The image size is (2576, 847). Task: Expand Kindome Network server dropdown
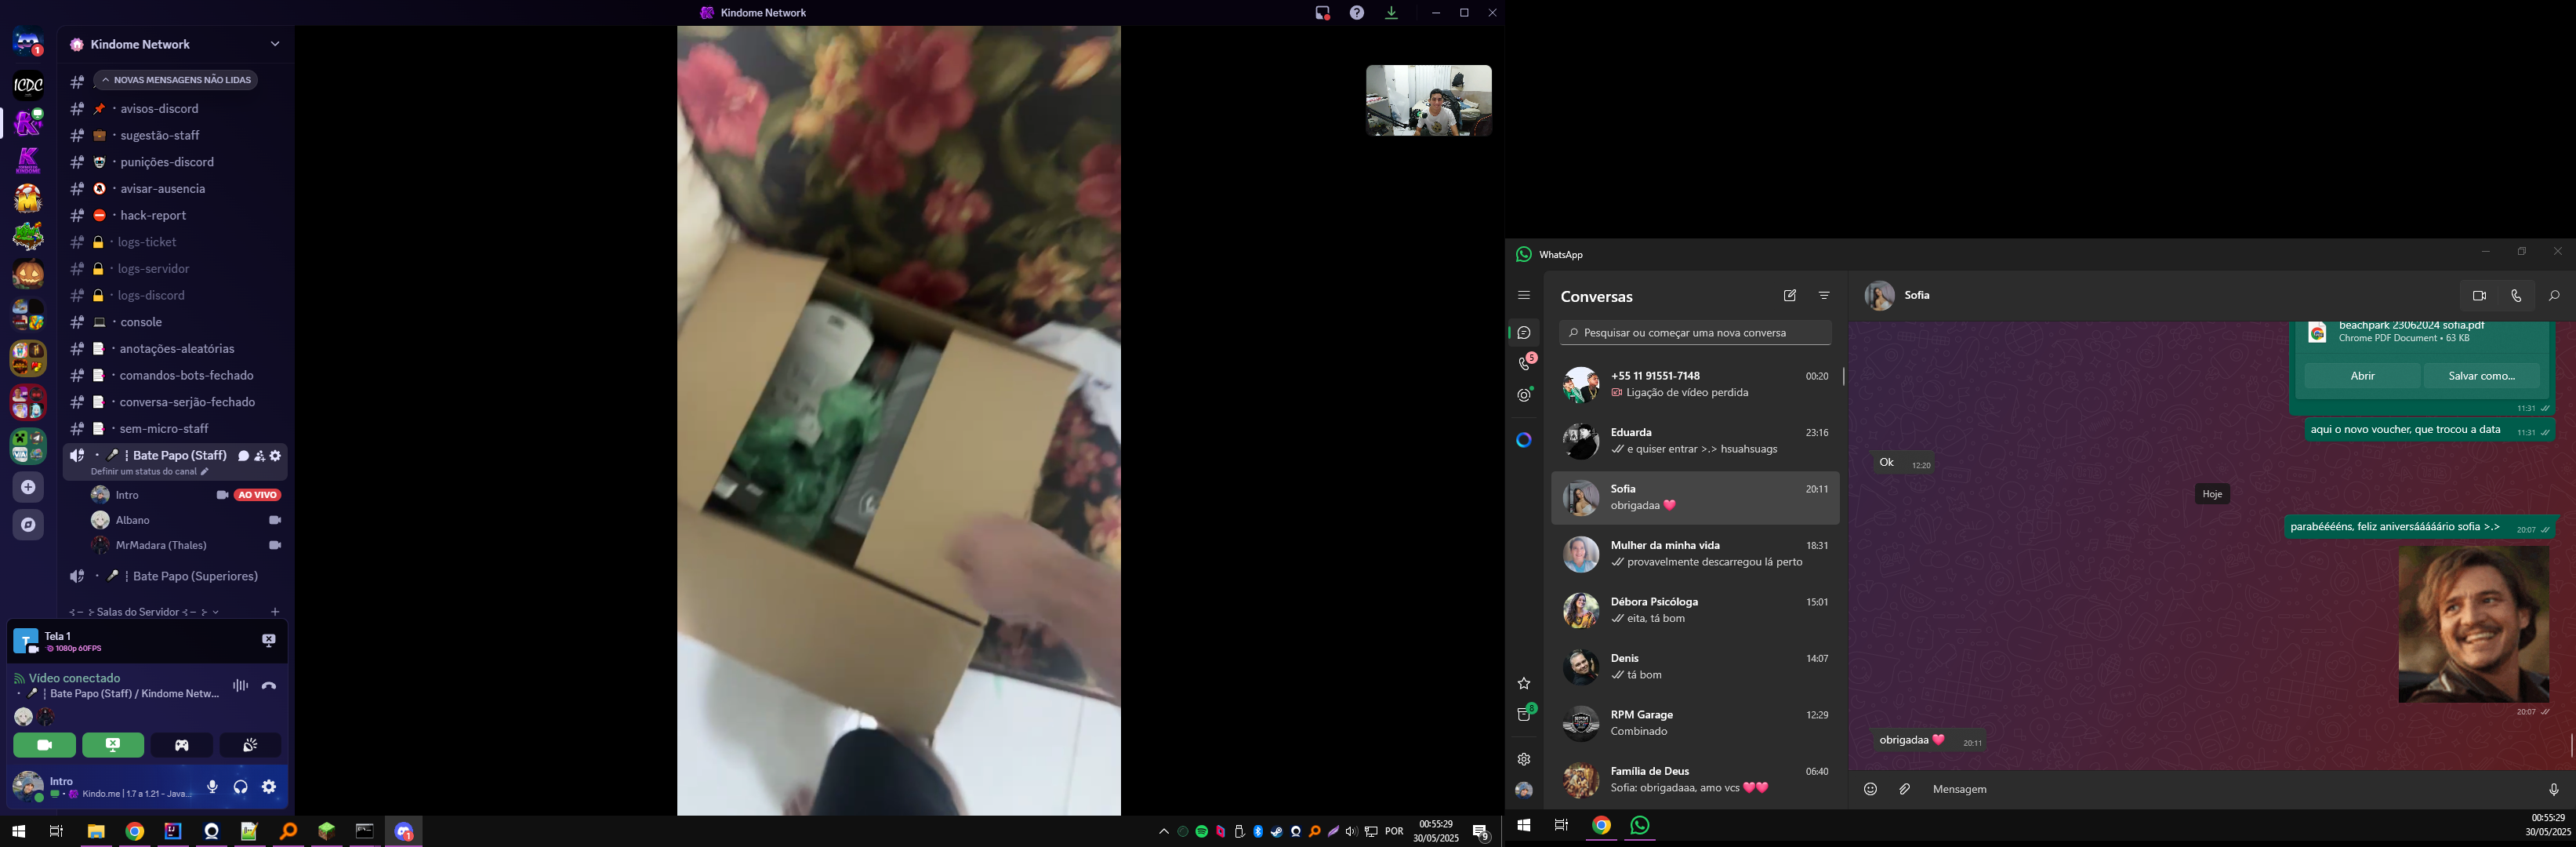(275, 44)
